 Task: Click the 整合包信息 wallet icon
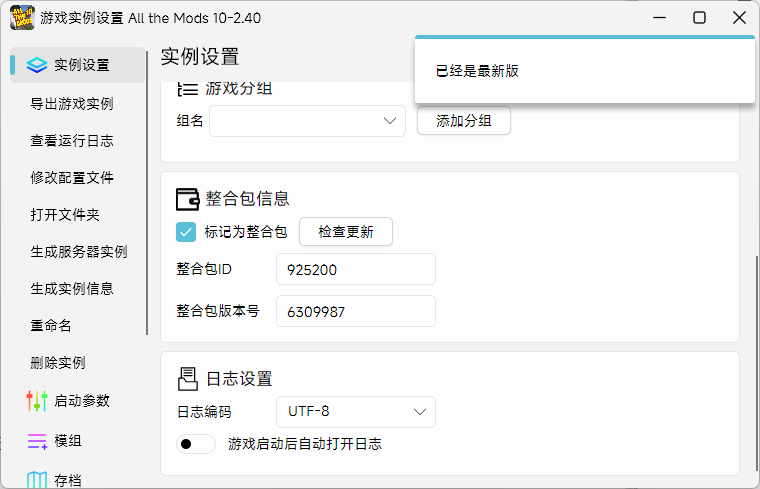coord(188,198)
